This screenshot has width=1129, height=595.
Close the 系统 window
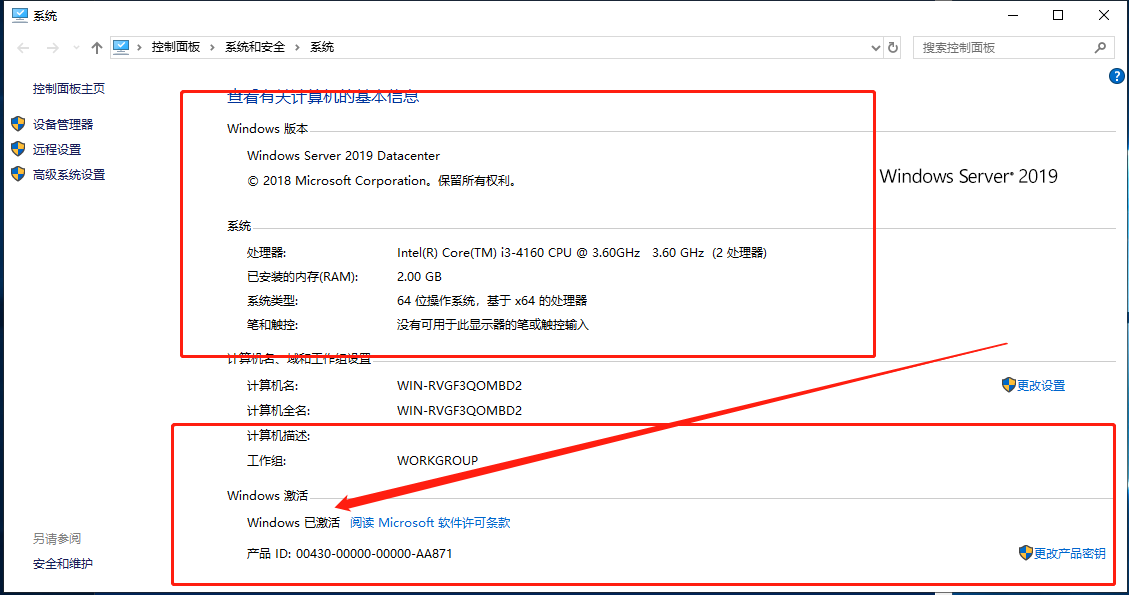pos(1104,15)
